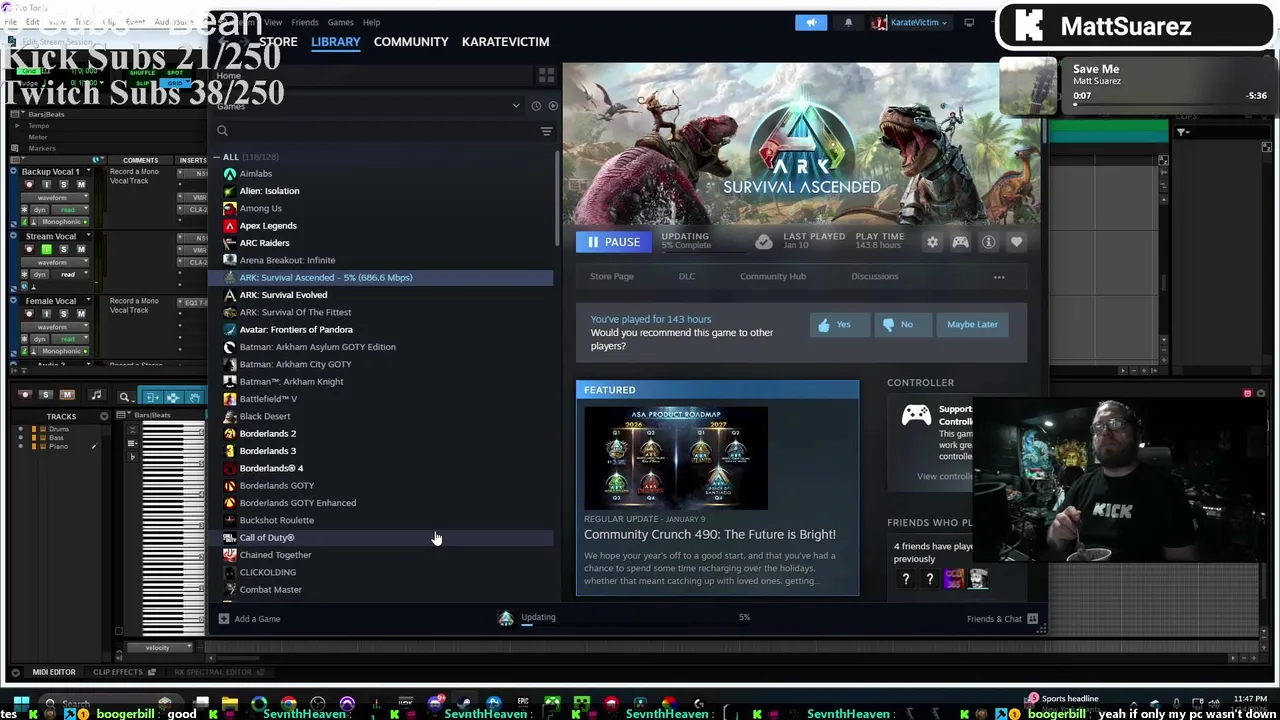The image size is (1280, 720).
Task: Open the three-dots more links menu
Action: (999, 277)
